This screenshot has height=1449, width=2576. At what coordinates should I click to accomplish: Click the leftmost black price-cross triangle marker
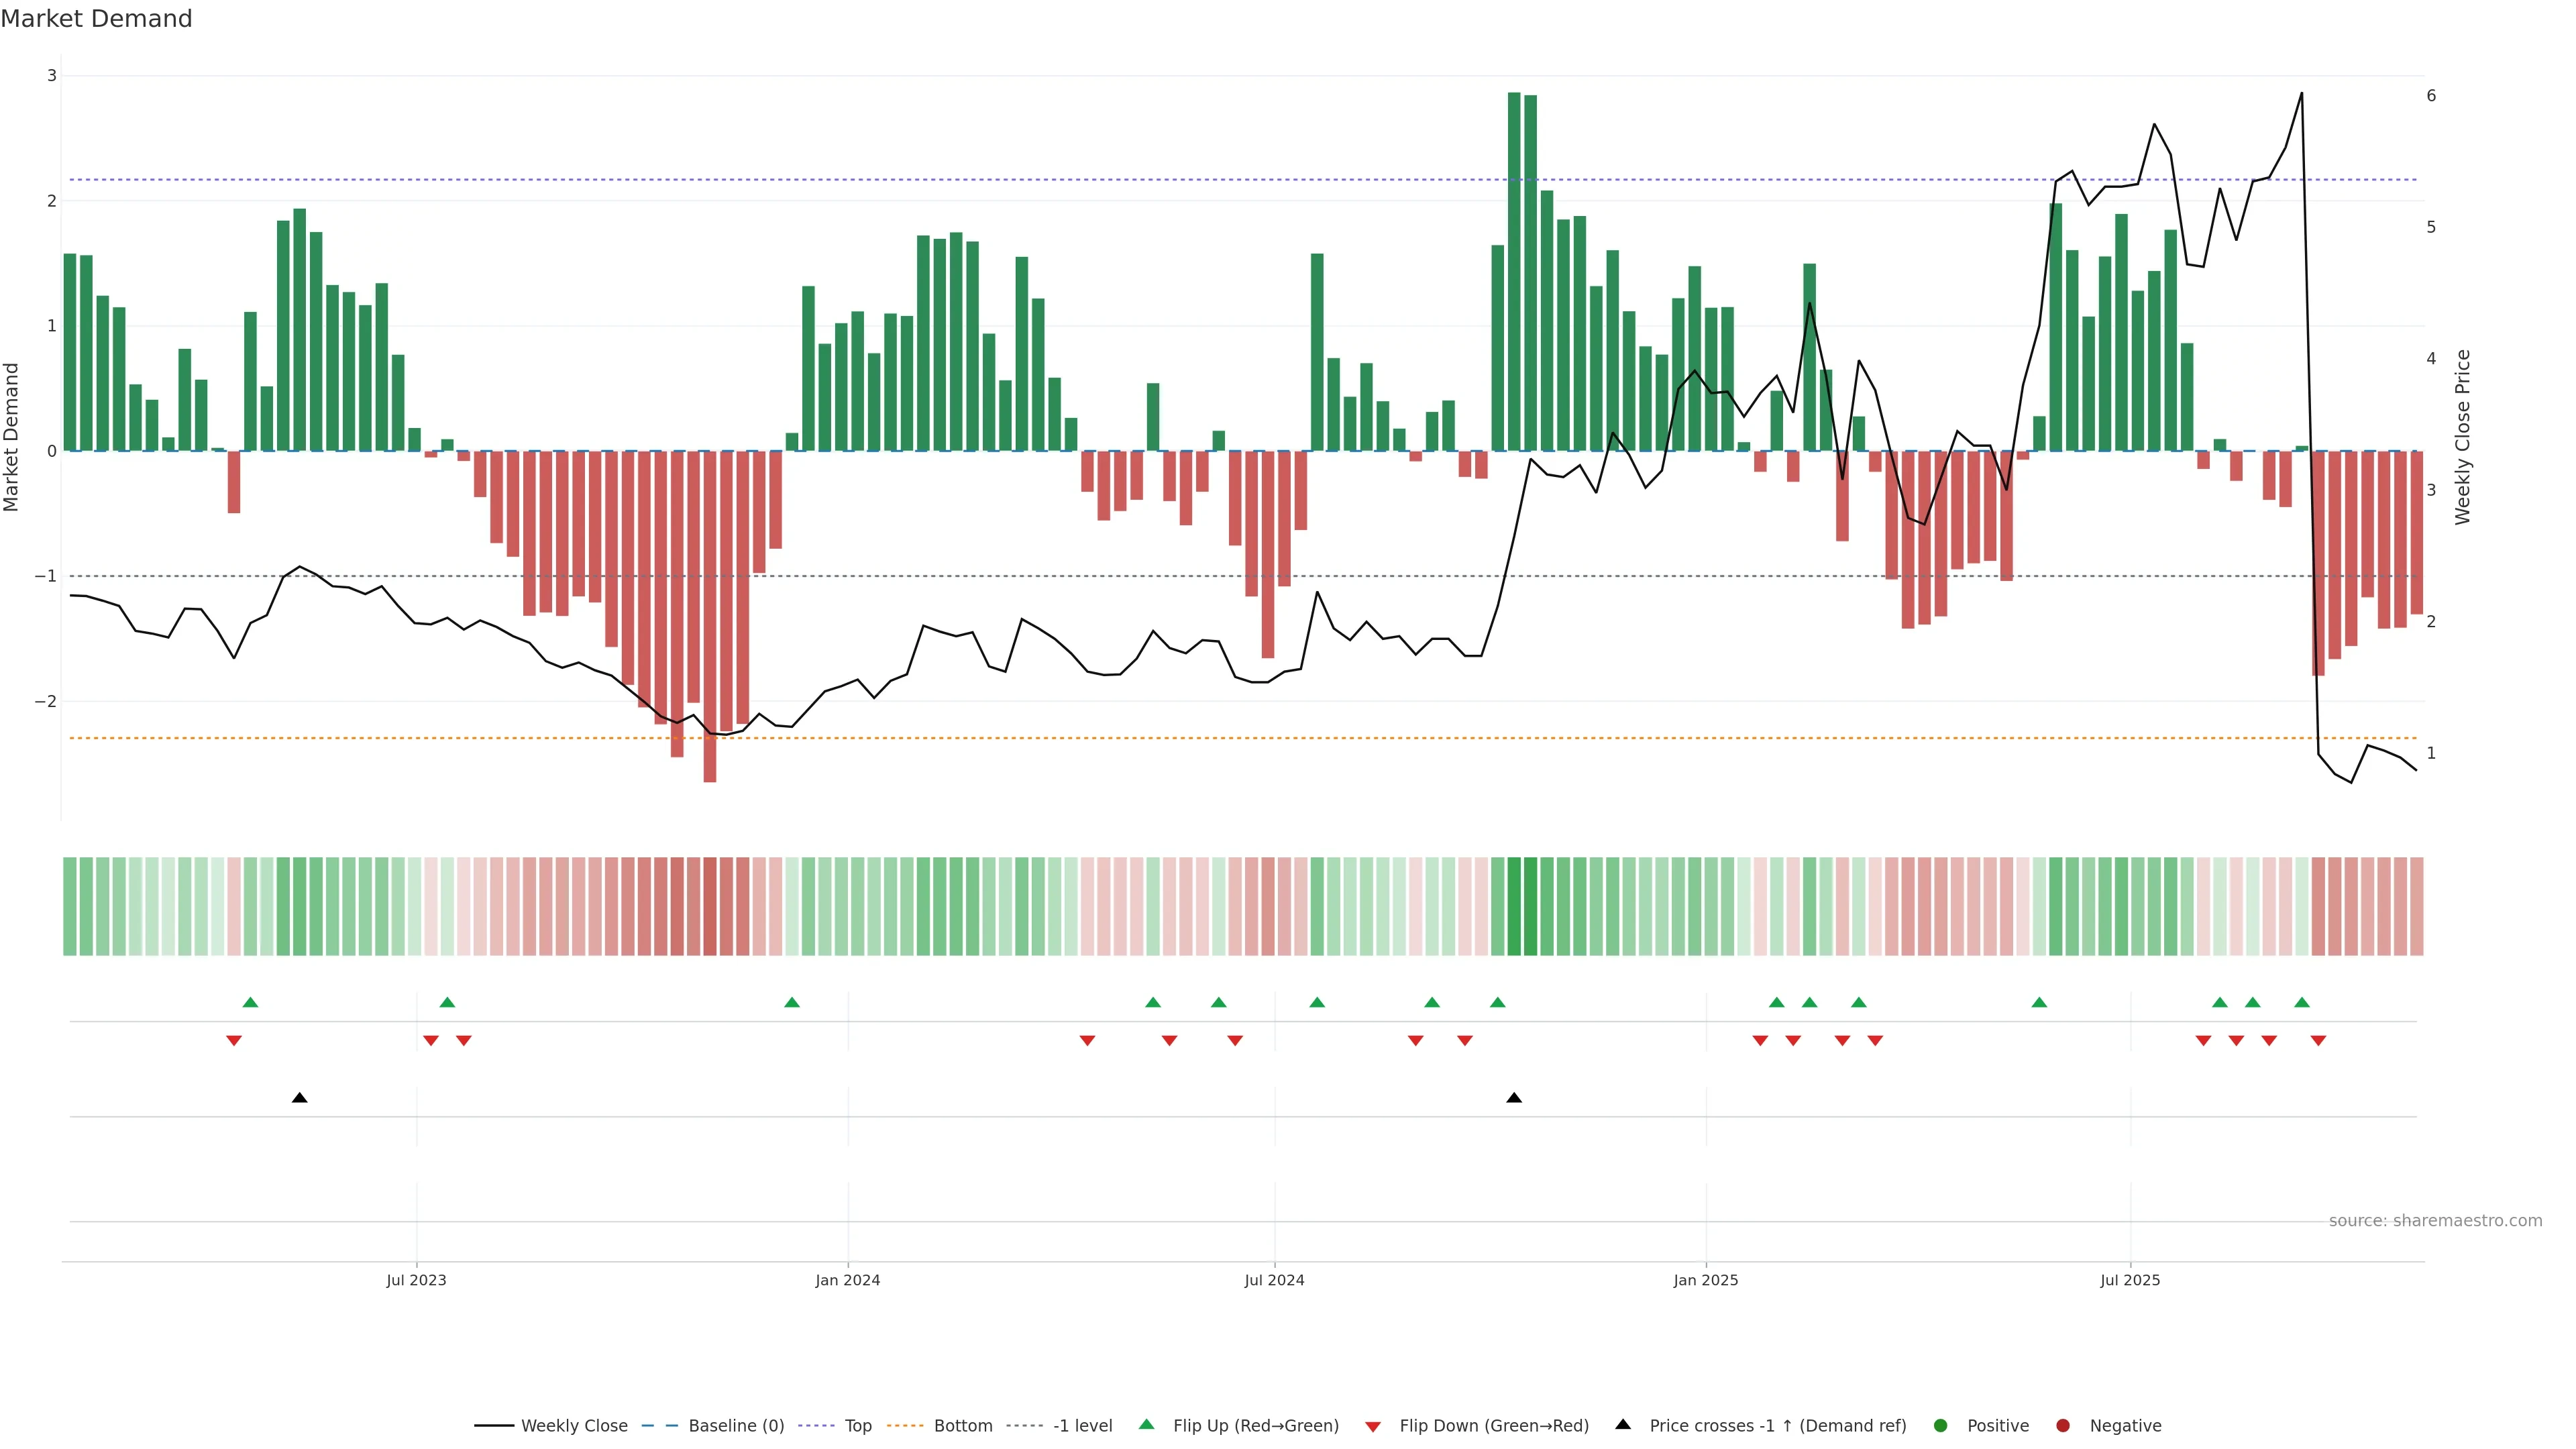[299, 1098]
